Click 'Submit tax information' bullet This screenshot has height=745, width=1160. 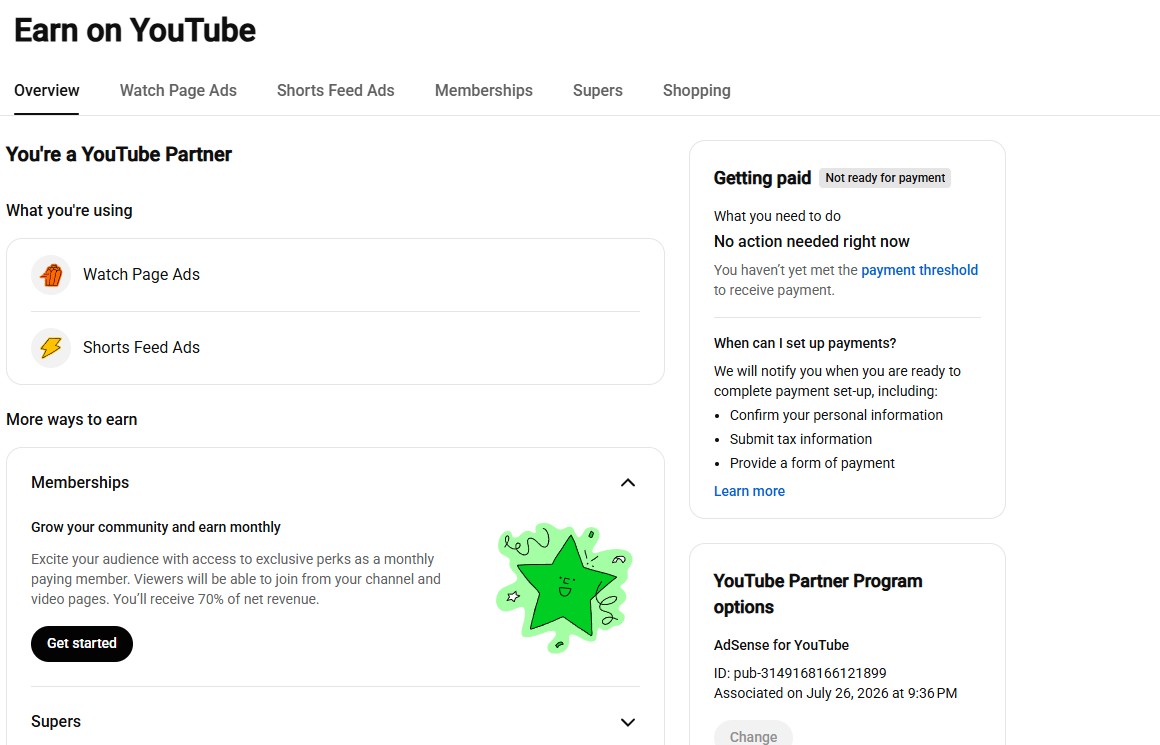[x=800, y=439]
